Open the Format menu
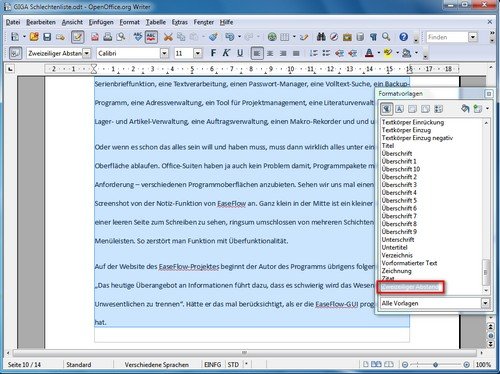The image size is (500, 374). tap(130, 22)
